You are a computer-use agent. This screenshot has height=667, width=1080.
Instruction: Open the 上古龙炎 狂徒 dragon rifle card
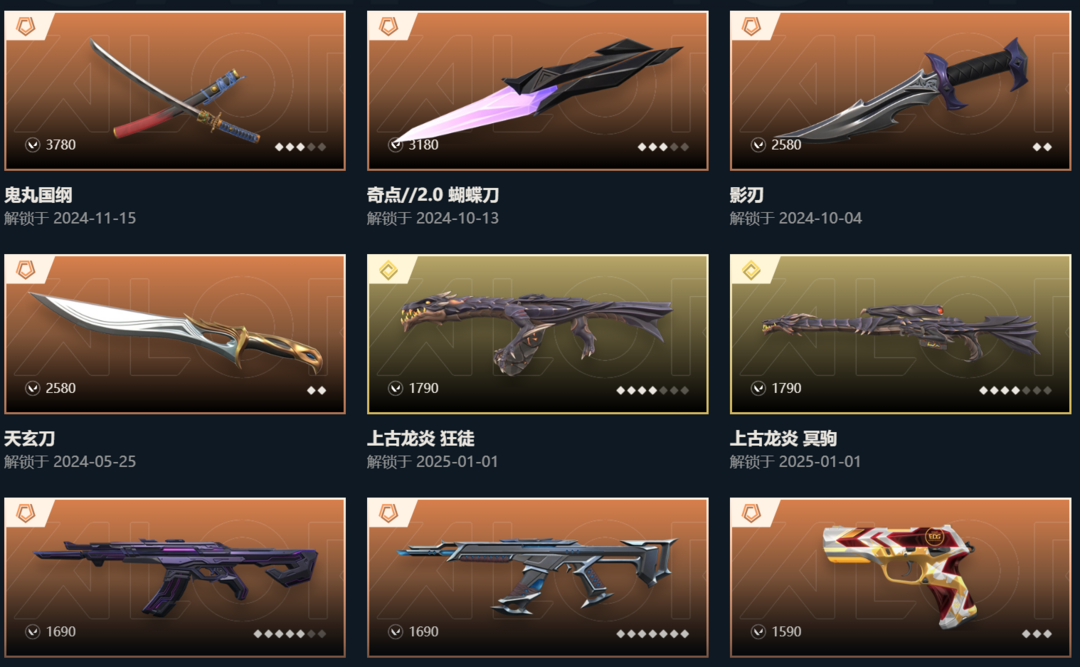[x=537, y=334]
